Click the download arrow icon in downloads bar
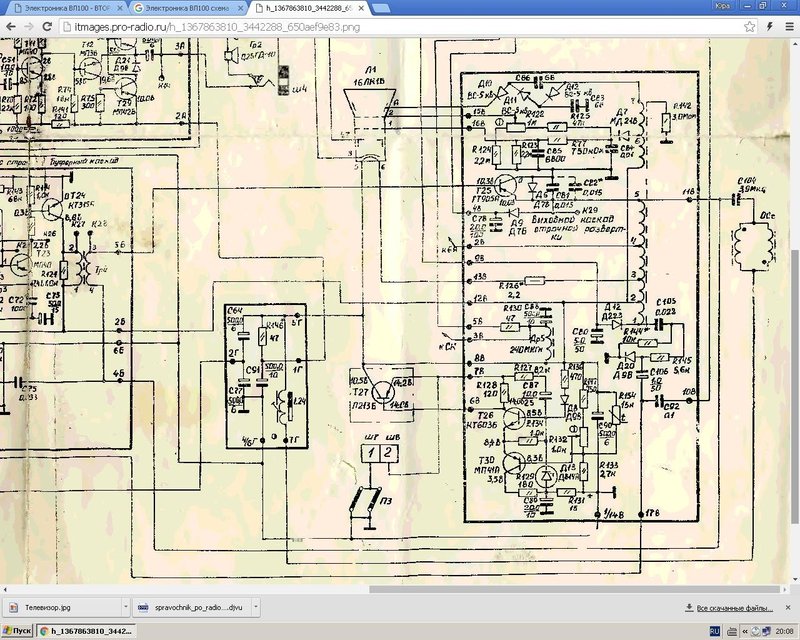Screen dimensions: 800x640 689,607
